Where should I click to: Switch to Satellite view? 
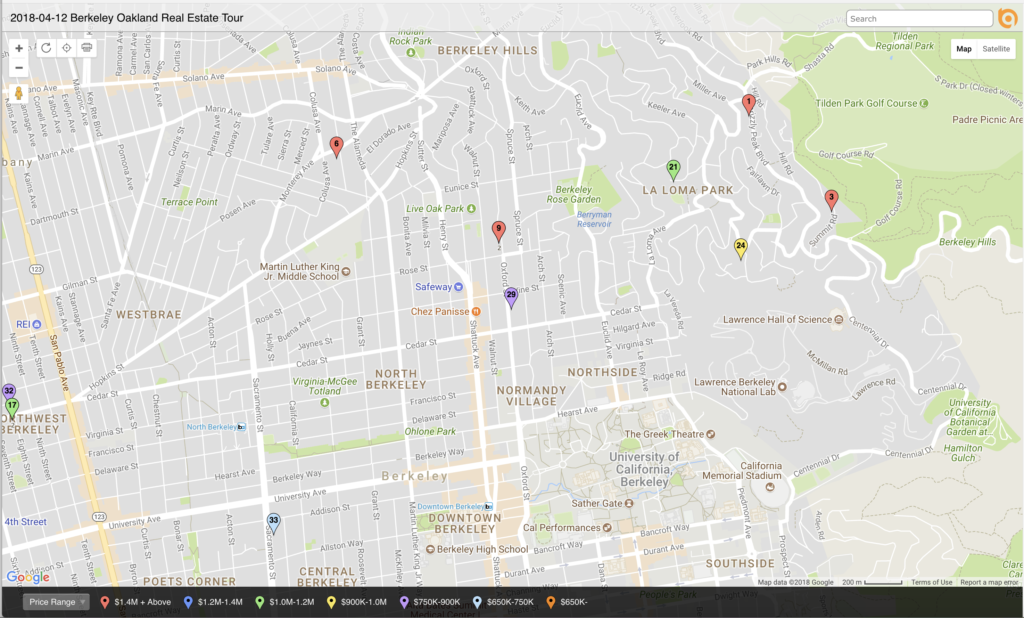(995, 48)
